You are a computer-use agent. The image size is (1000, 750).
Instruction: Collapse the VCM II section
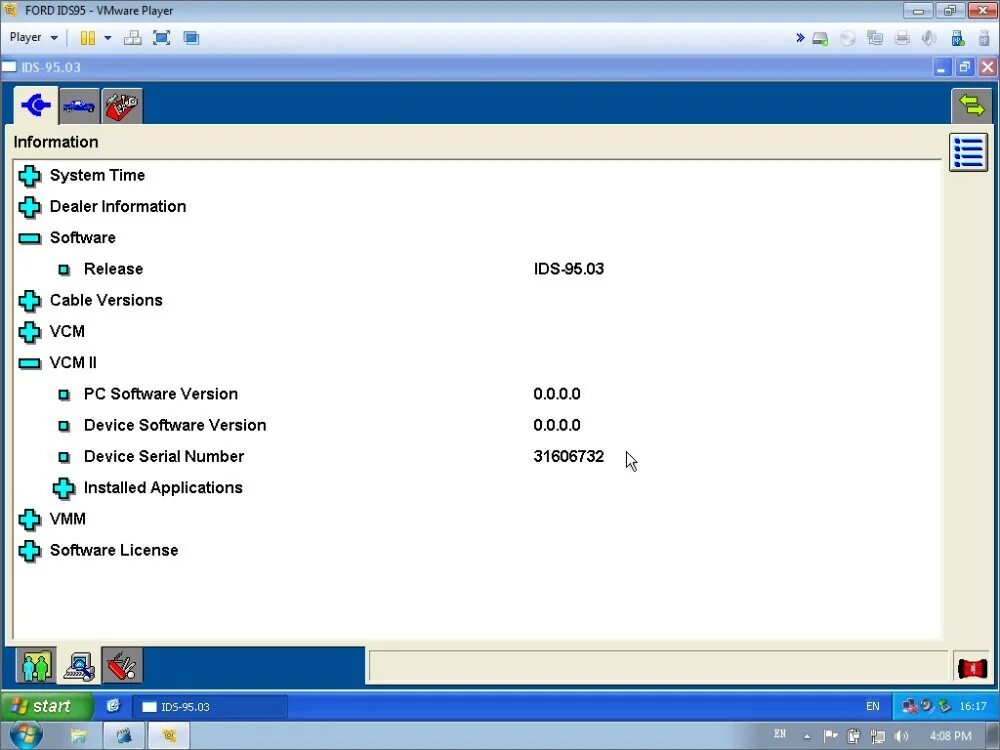click(30, 364)
